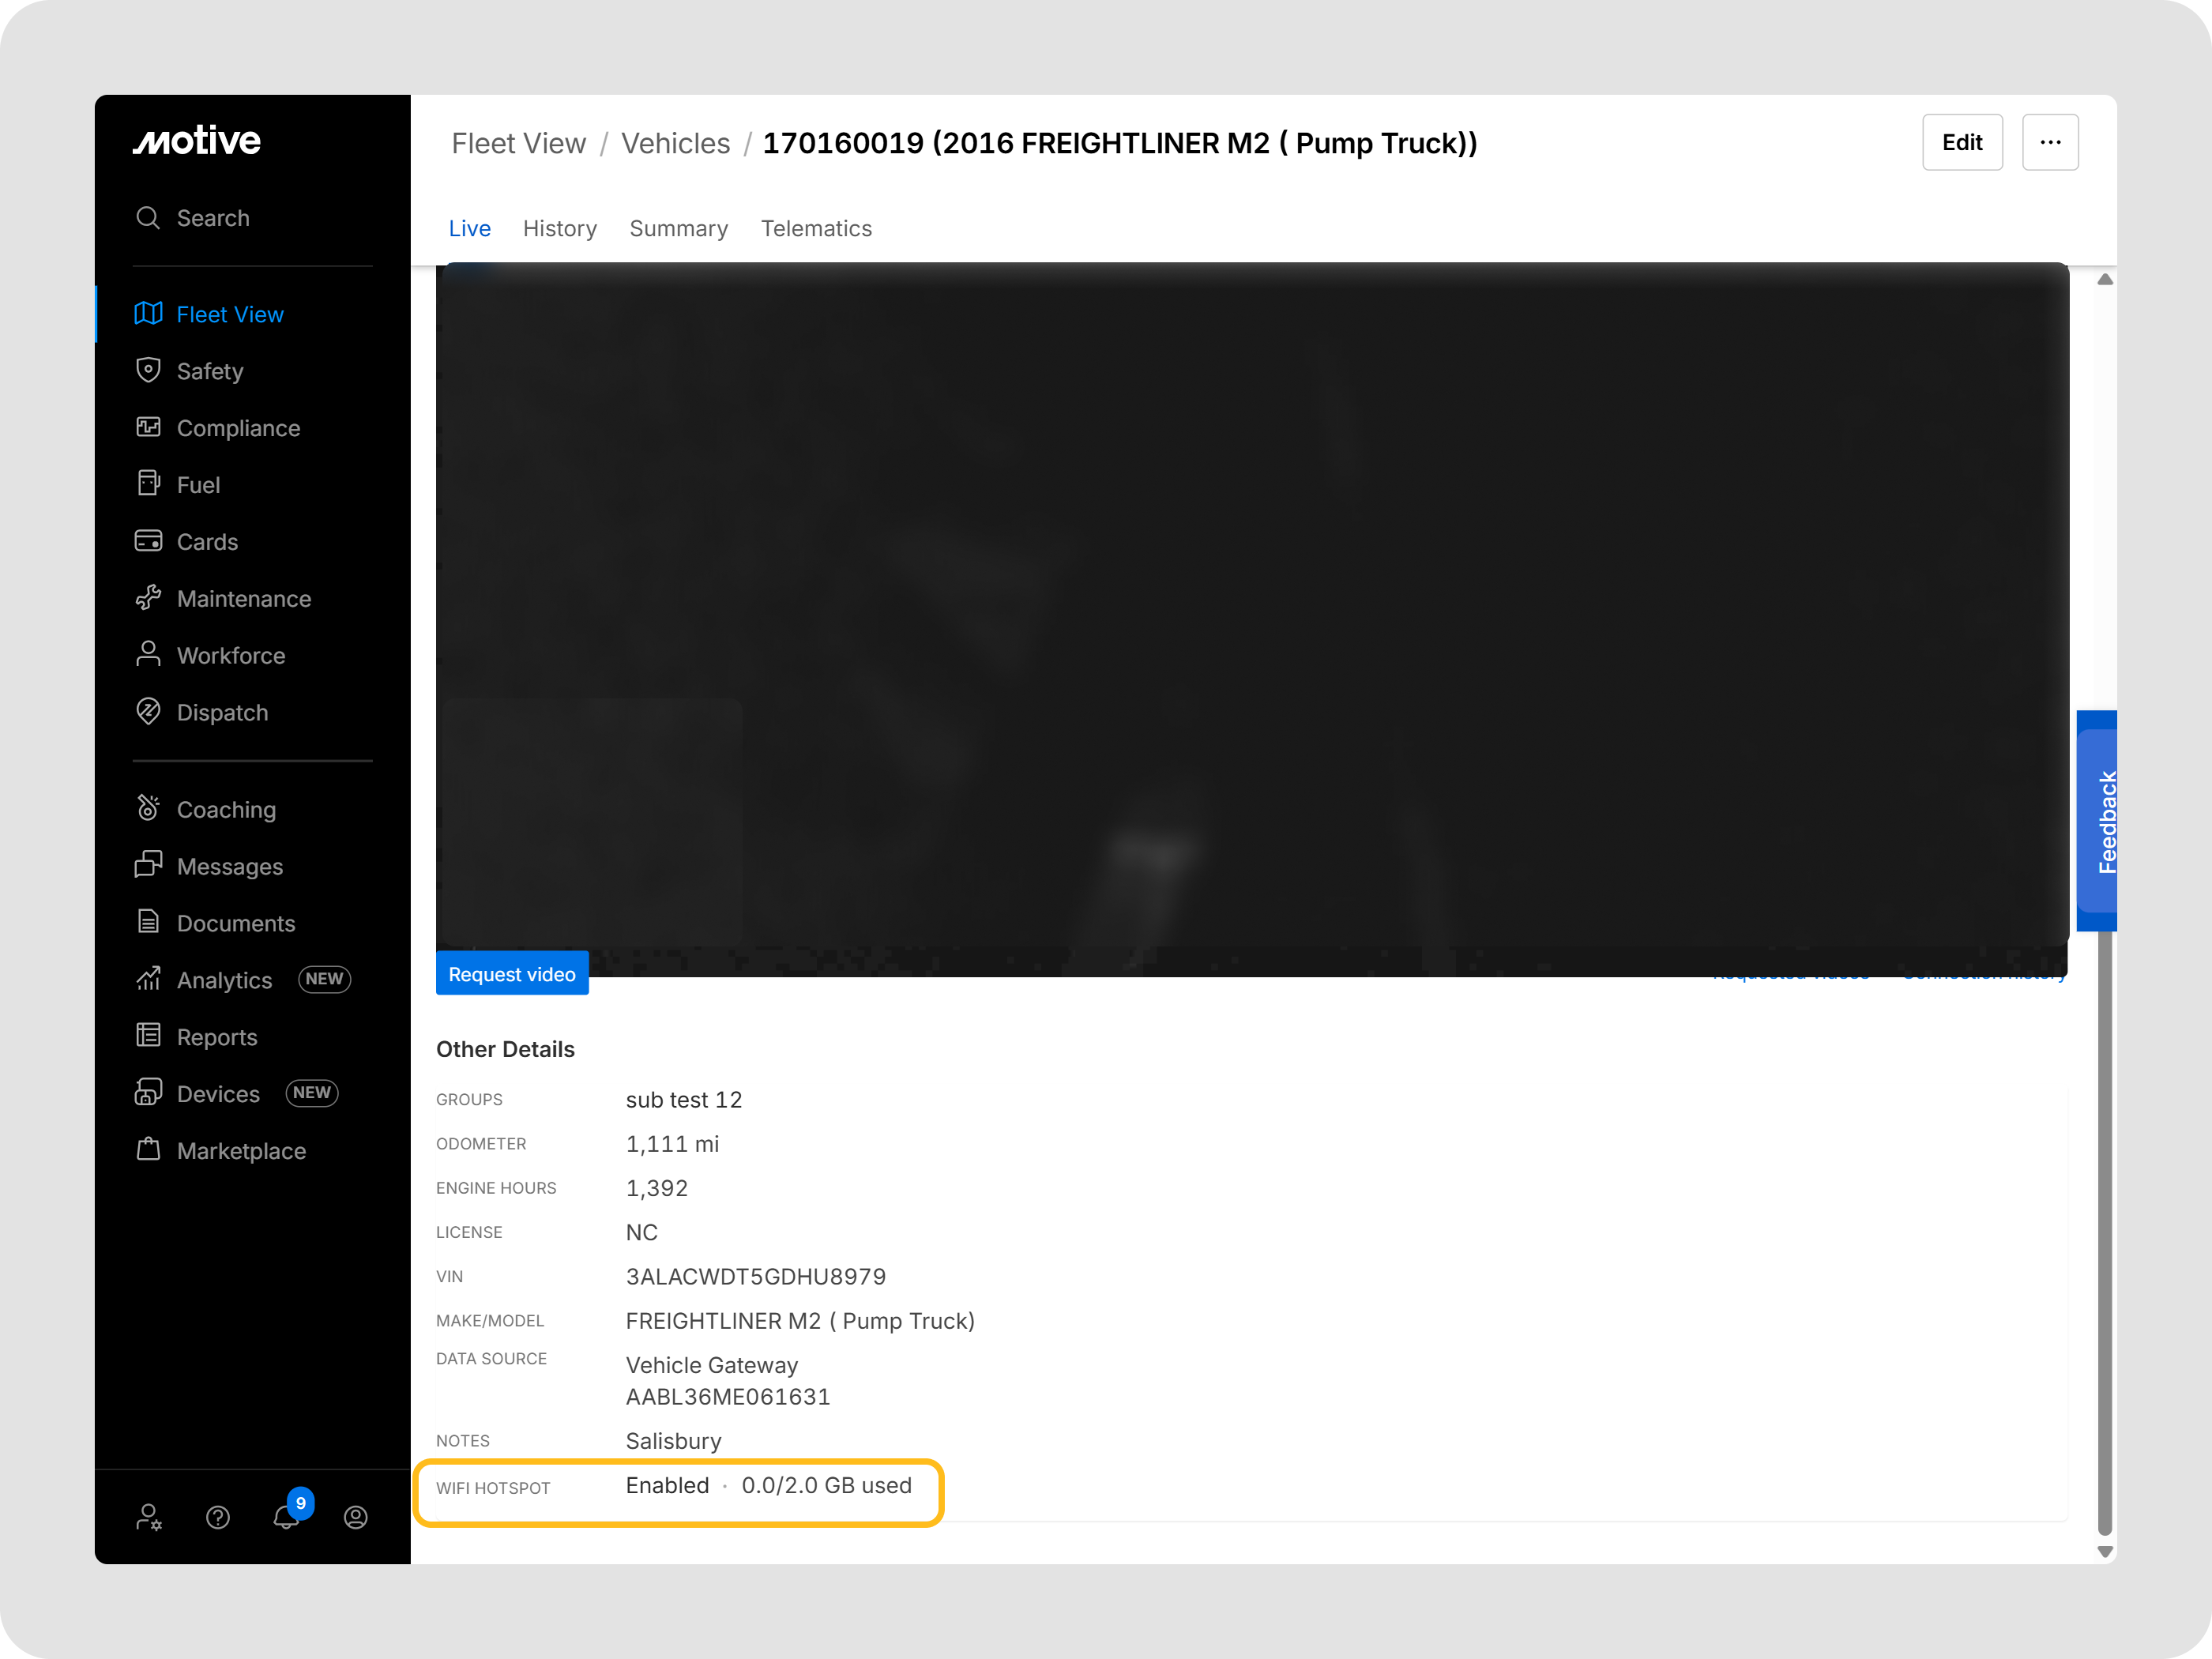Open Maintenance from the sidebar

(243, 598)
